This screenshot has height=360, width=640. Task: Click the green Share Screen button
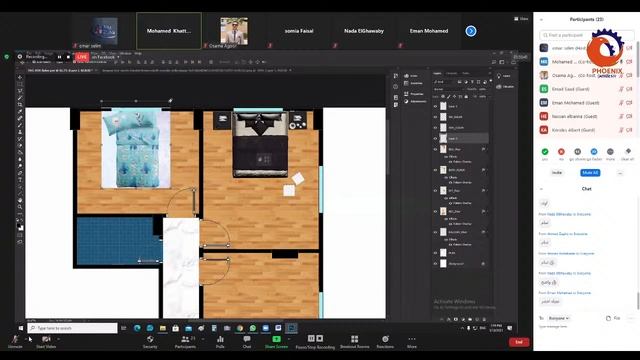click(x=276, y=342)
